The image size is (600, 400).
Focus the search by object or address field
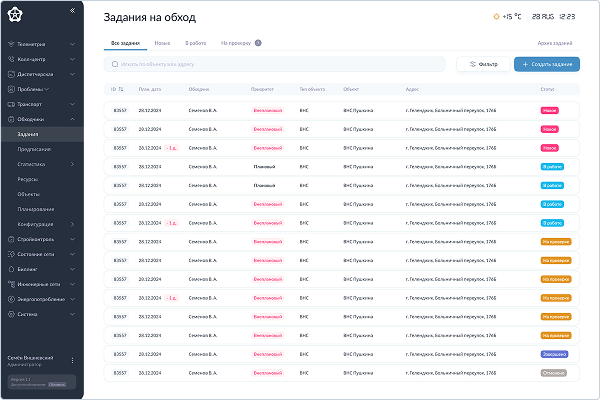coord(274,64)
